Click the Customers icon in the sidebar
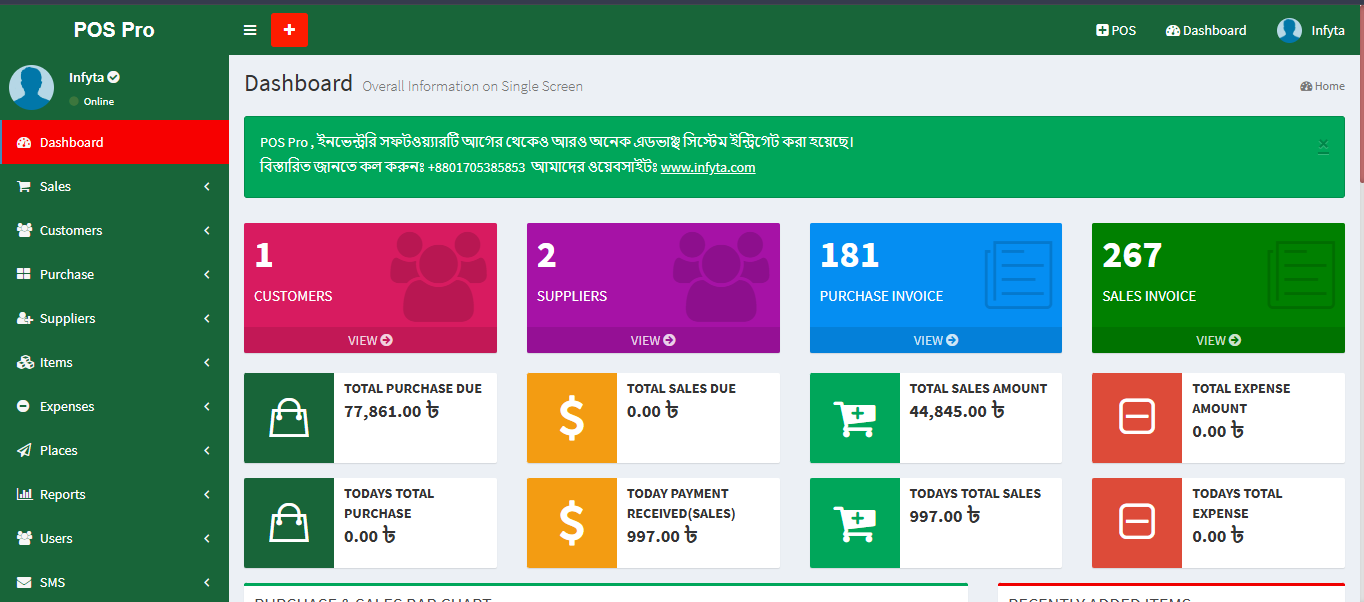 24,230
